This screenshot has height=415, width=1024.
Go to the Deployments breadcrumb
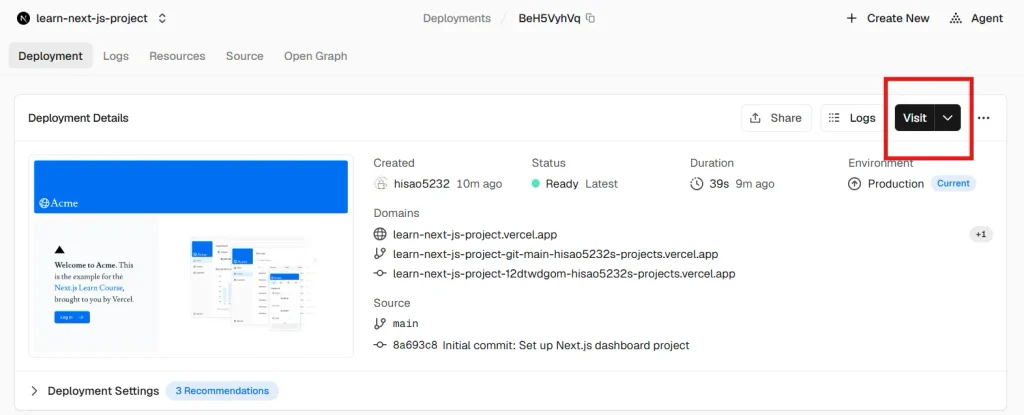point(456,18)
